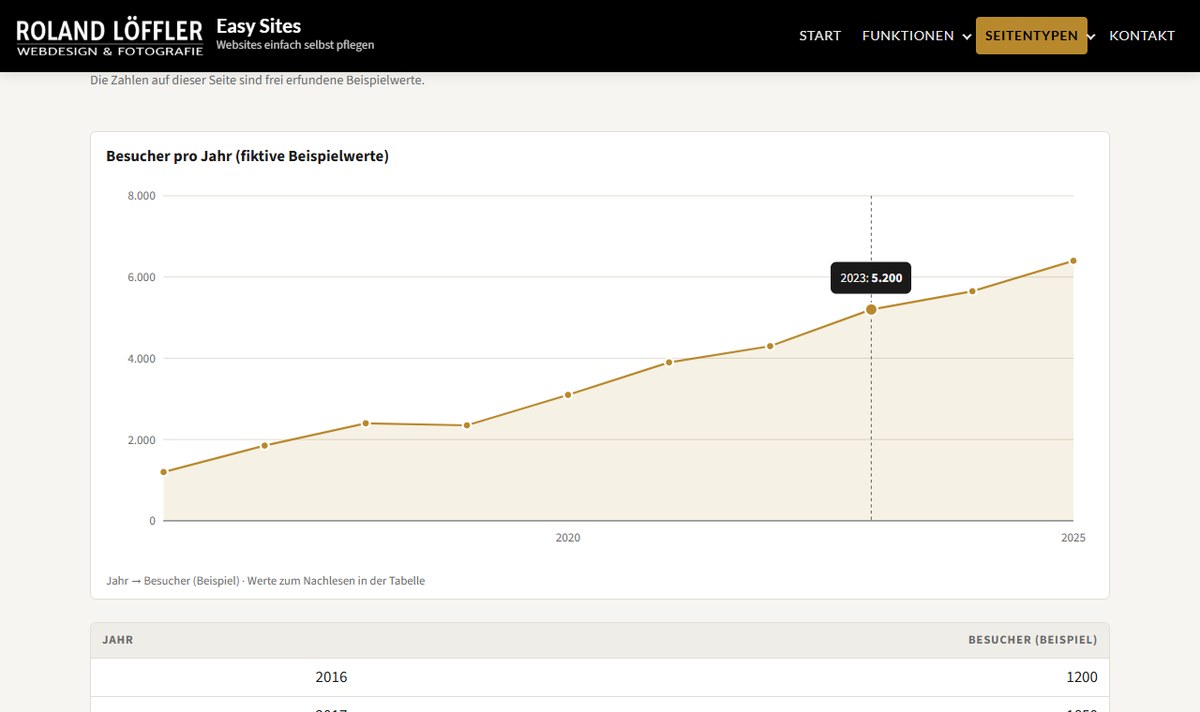Image resolution: width=1200 pixels, height=712 pixels.
Task: Click the highlighted 2023 data point
Action: 871,310
